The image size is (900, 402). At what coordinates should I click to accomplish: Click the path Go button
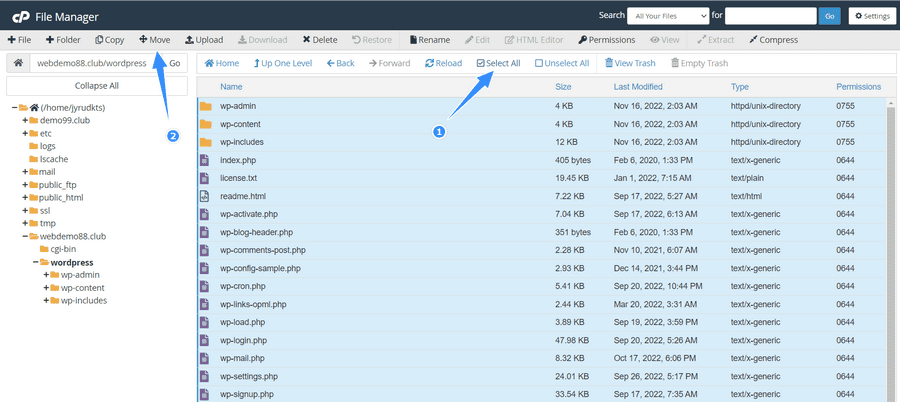pyautogui.click(x=174, y=63)
